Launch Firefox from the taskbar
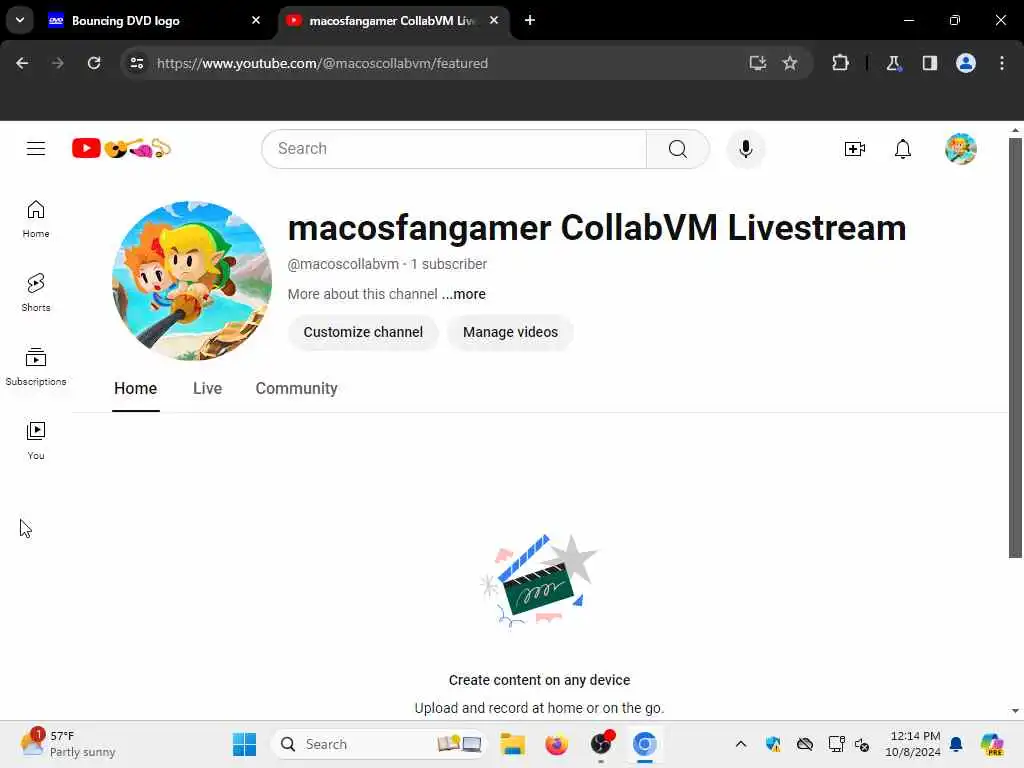The image size is (1024, 768). pos(556,744)
